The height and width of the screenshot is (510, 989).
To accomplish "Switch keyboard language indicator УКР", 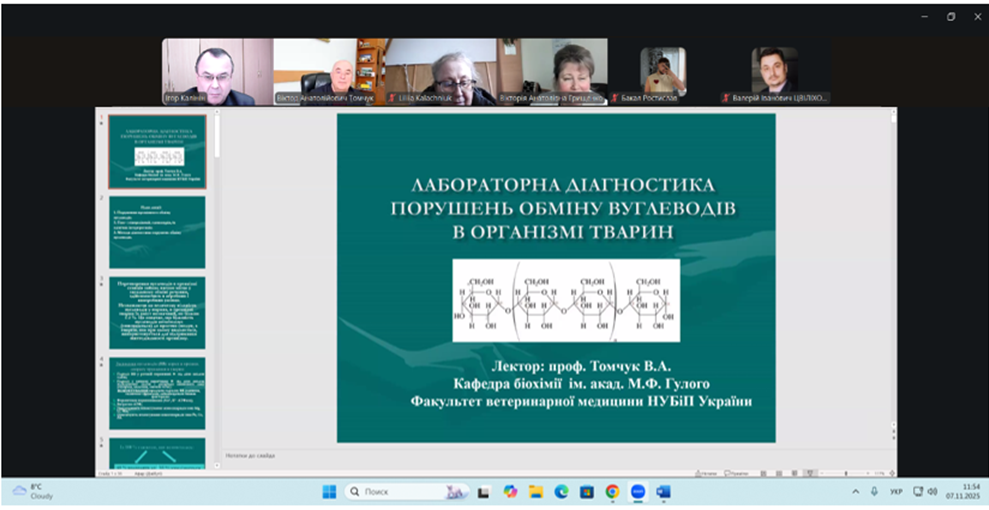I will tap(895, 492).
